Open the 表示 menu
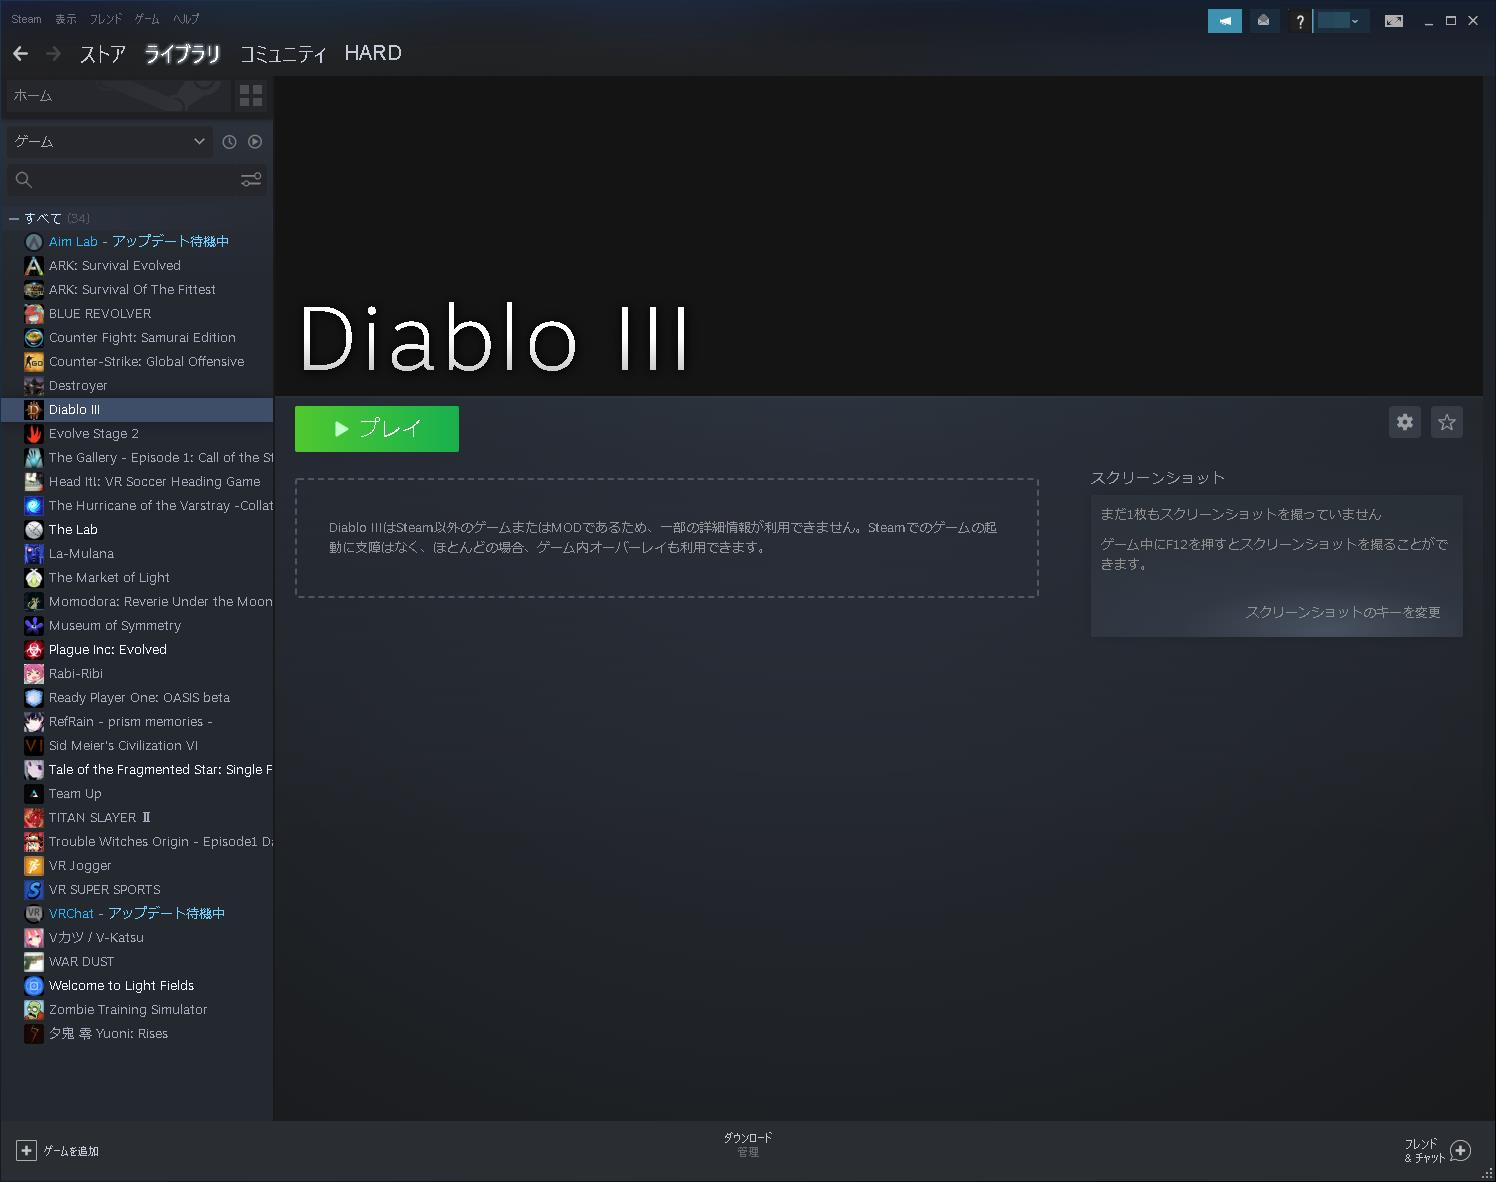The width and height of the screenshot is (1496, 1182). (66, 19)
